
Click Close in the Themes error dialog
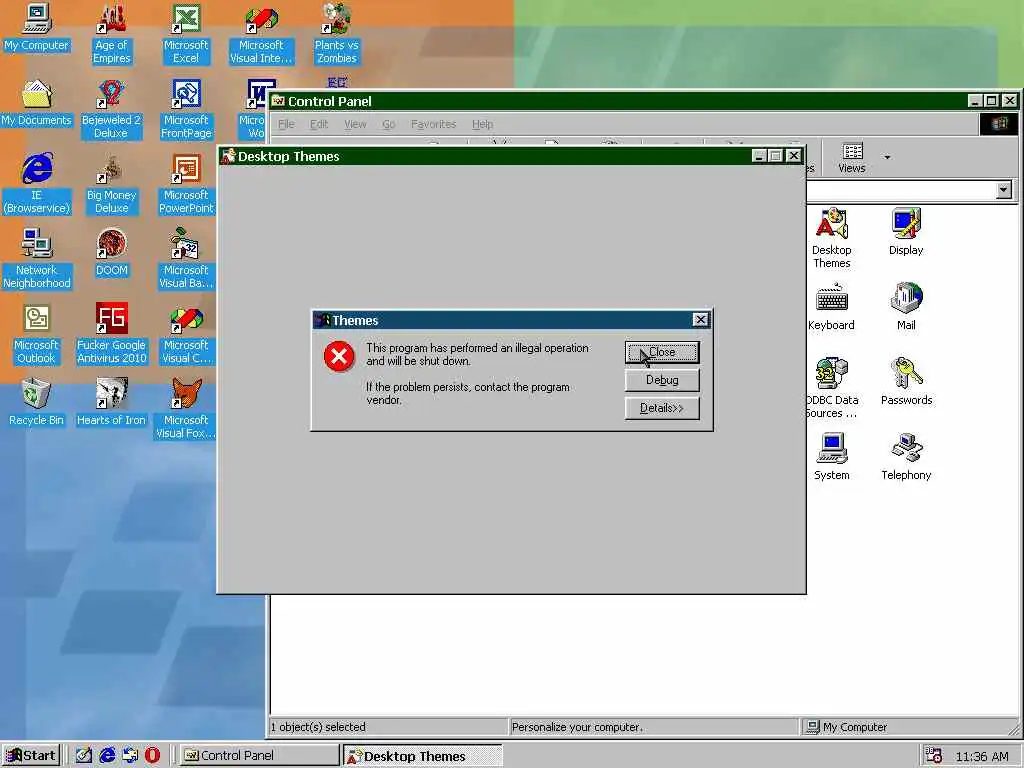(662, 352)
